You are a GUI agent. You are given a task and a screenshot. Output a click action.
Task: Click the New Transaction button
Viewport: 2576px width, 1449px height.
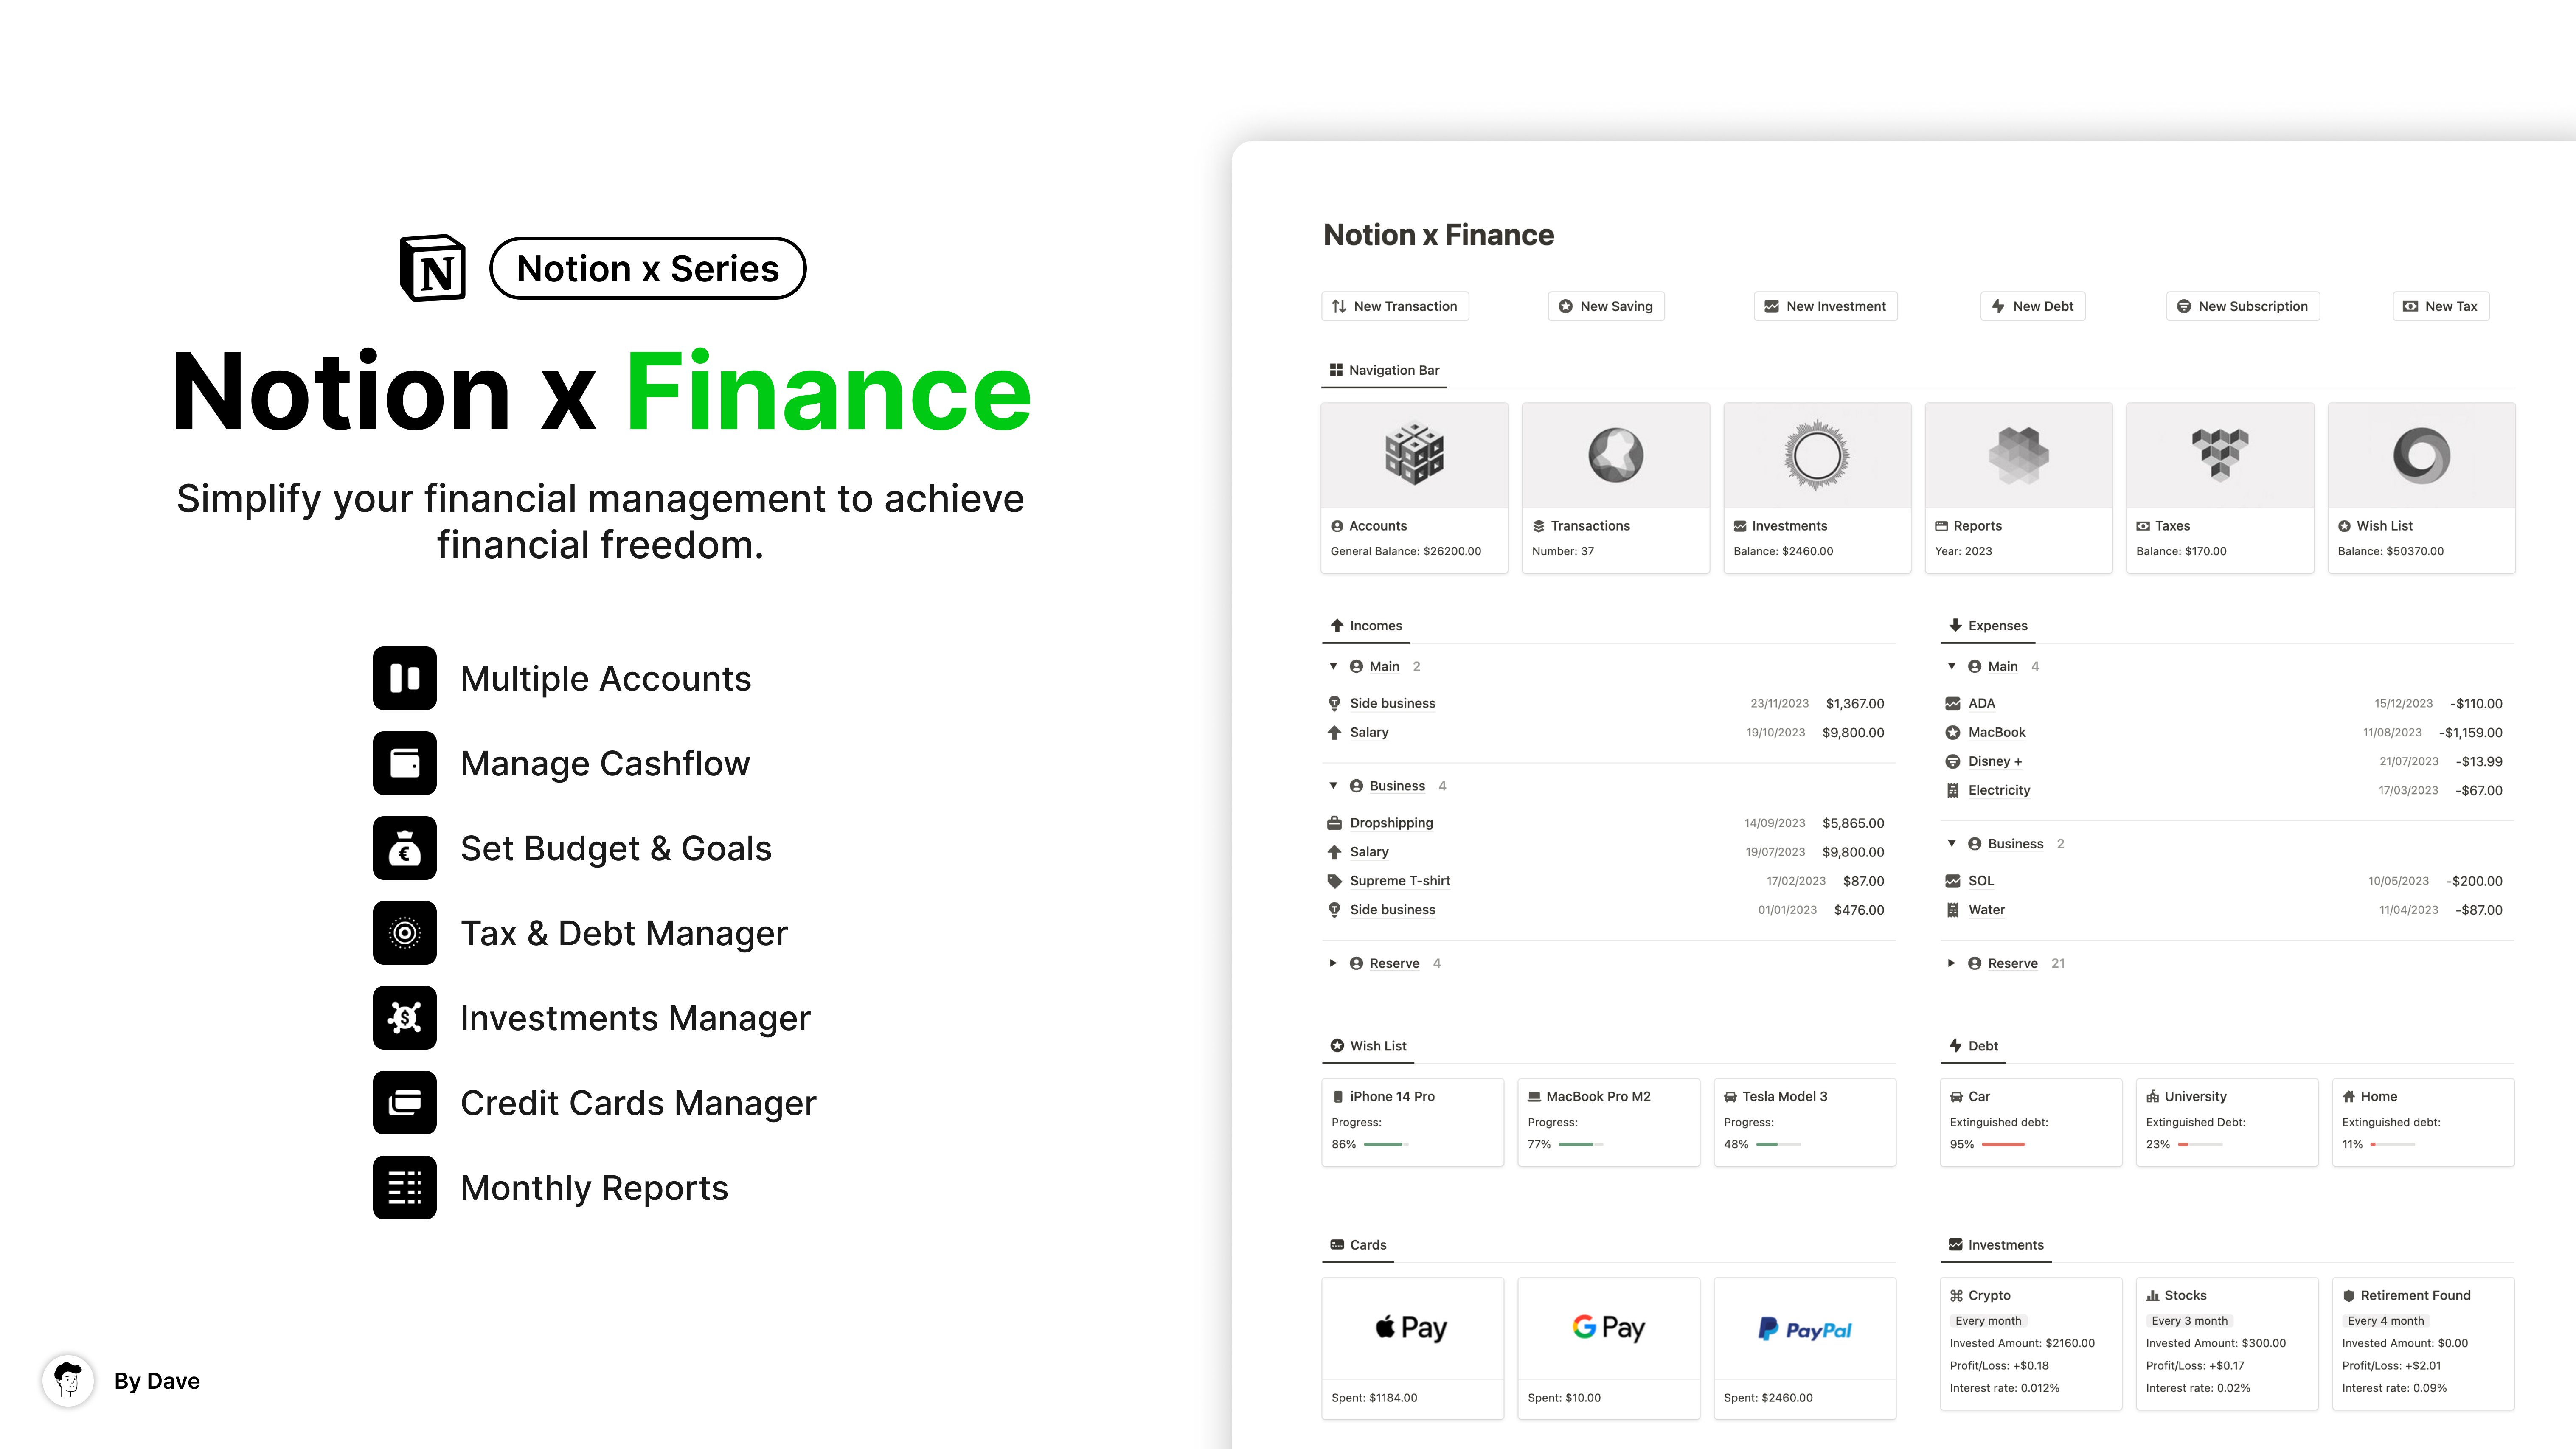pyautogui.click(x=1395, y=306)
